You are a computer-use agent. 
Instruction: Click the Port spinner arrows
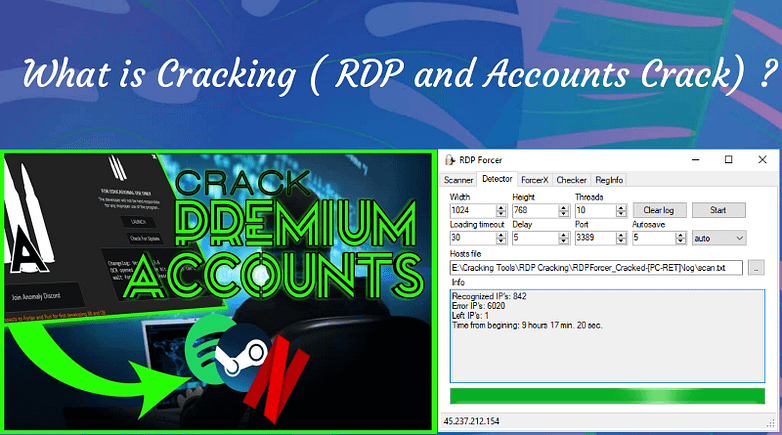pyautogui.click(x=621, y=238)
